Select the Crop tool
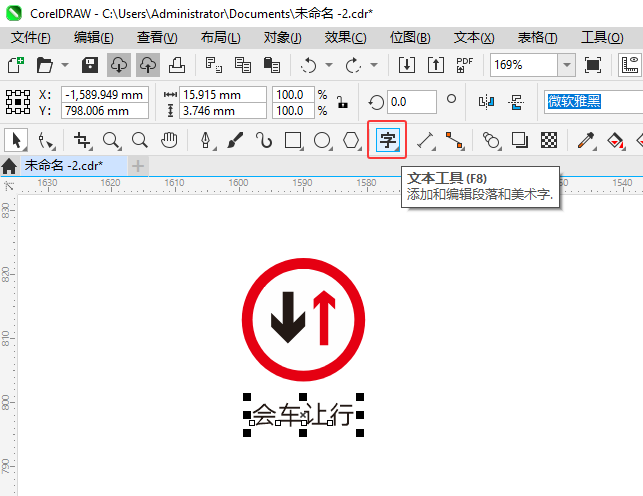The width and height of the screenshot is (643, 496). [82, 140]
